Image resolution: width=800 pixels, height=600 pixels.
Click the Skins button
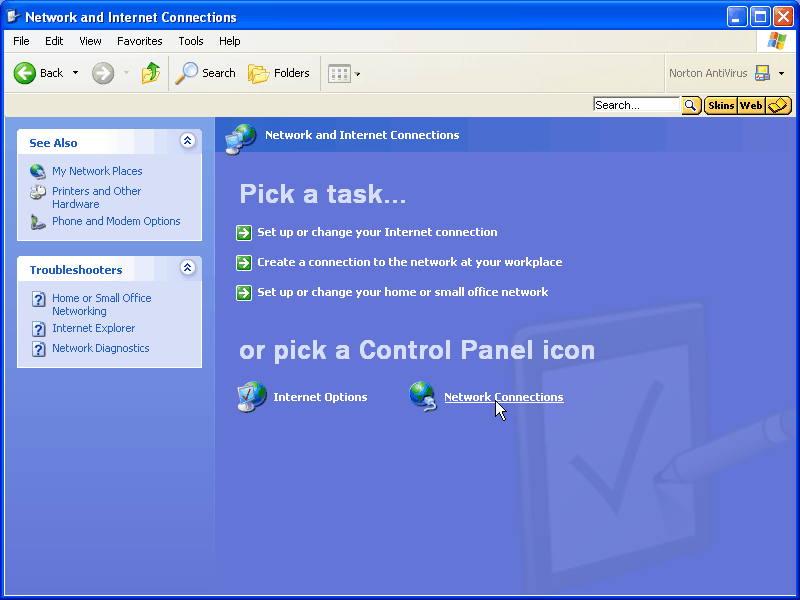pos(720,105)
